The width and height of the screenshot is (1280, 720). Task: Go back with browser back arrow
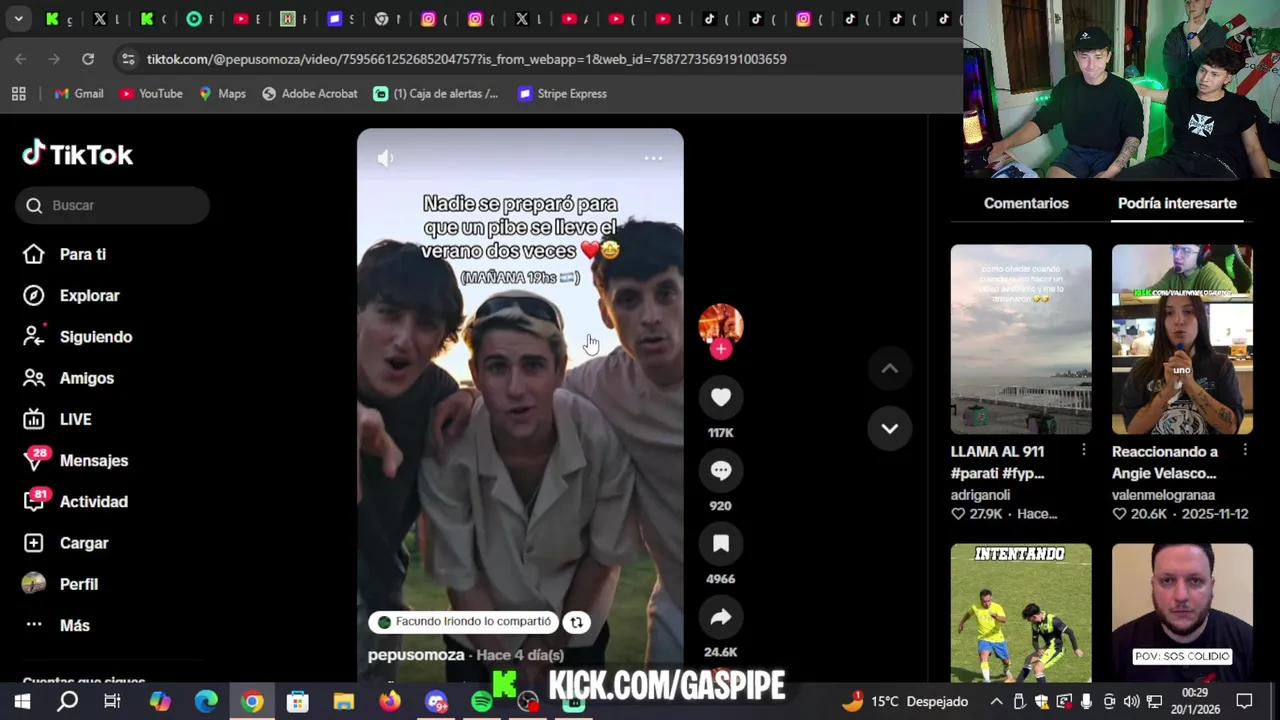[21, 59]
